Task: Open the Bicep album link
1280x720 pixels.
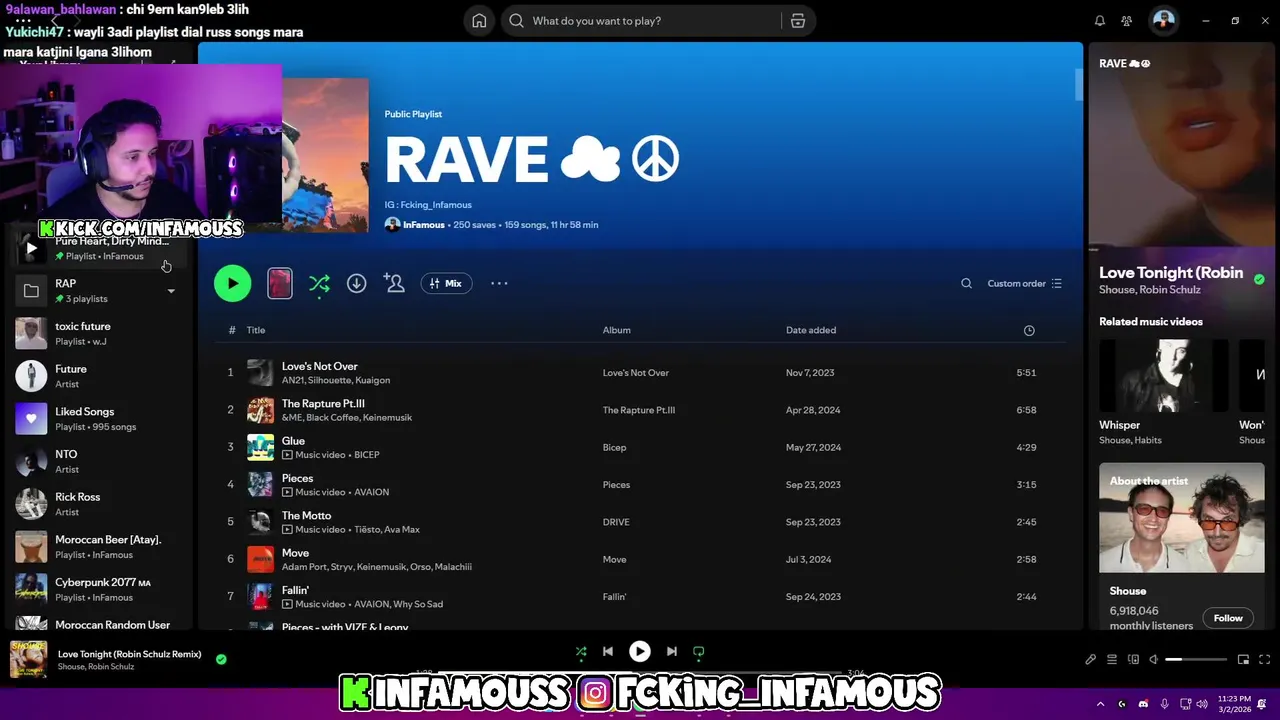Action: [x=614, y=447]
